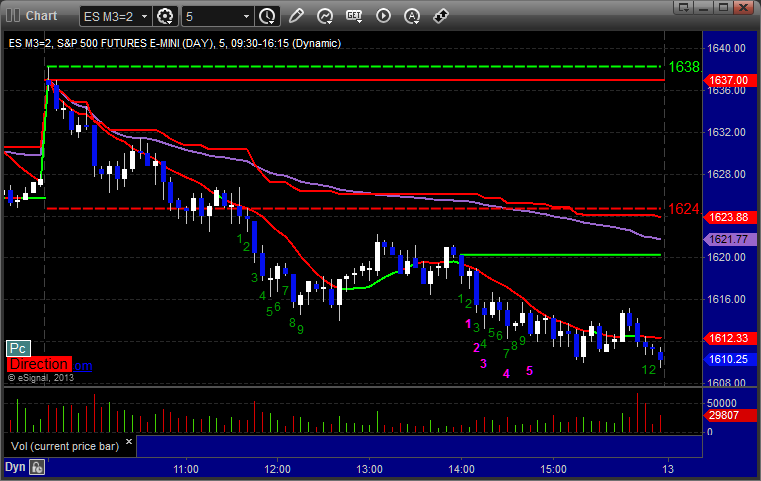Image resolution: width=761 pixels, height=481 pixels.
Task: Click the linking arrows icon
Action: (441, 16)
